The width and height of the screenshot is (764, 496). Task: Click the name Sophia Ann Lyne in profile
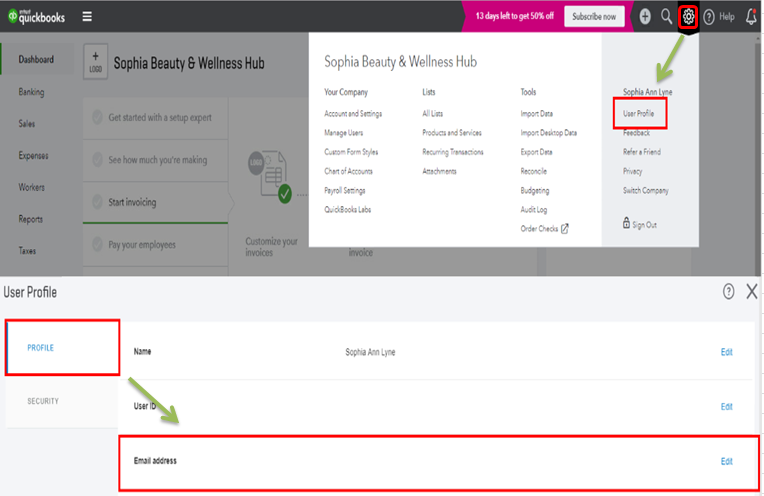pyautogui.click(x=370, y=352)
